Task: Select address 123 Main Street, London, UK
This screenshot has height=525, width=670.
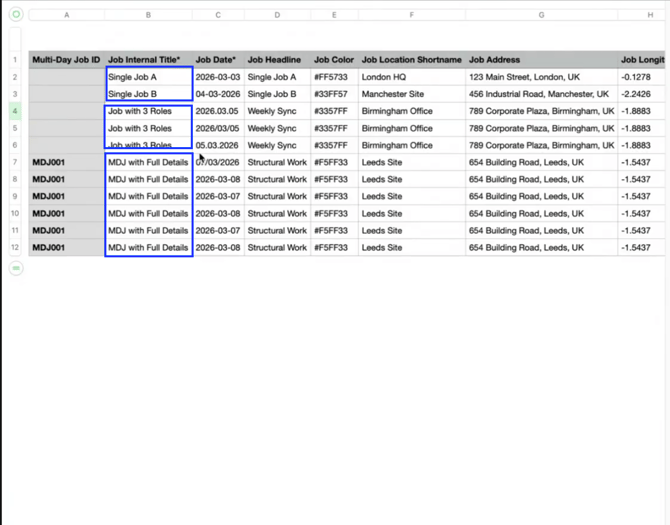Action: [541, 77]
